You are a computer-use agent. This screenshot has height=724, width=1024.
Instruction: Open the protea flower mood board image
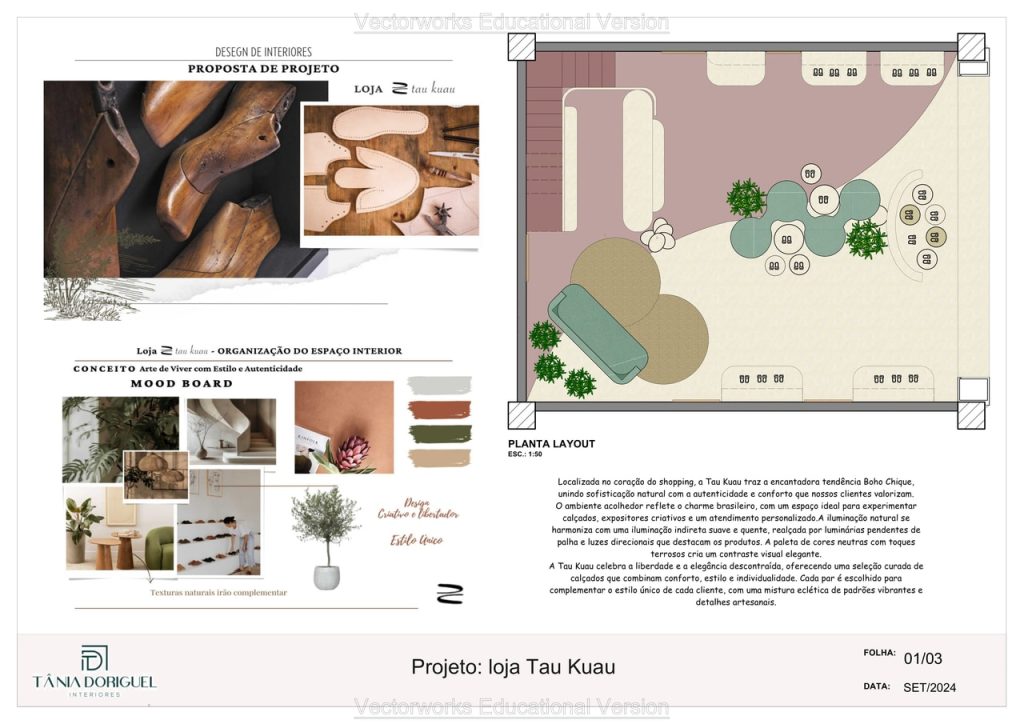(343, 427)
